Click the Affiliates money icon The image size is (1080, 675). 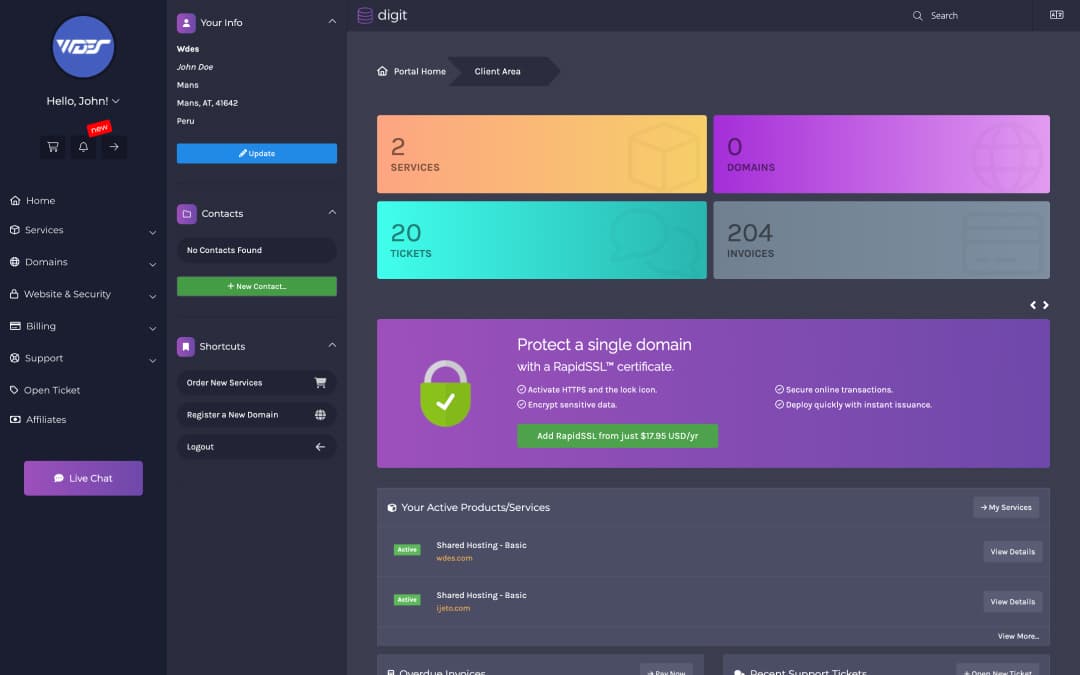[15, 419]
